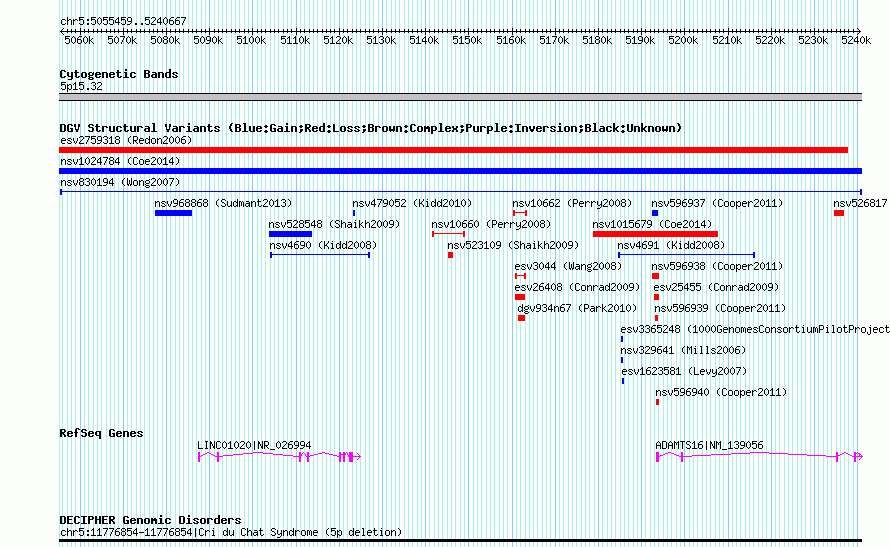Viewport: 890px width, 547px height.
Task: Click the 5100k ruler tick label
Action: click(x=251, y=40)
